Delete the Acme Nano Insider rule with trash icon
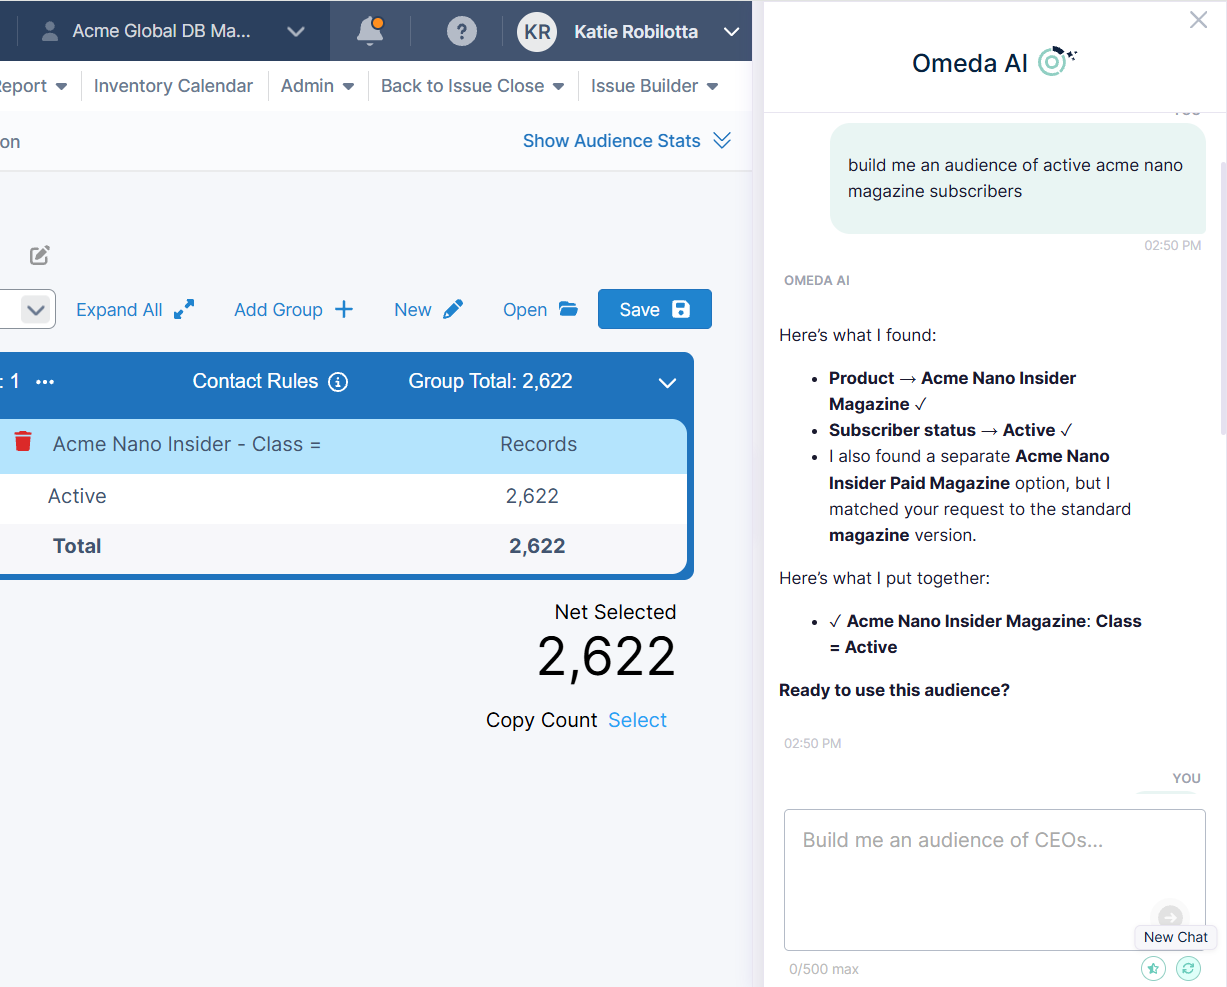Image resolution: width=1227 pixels, height=987 pixels. point(23,441)
